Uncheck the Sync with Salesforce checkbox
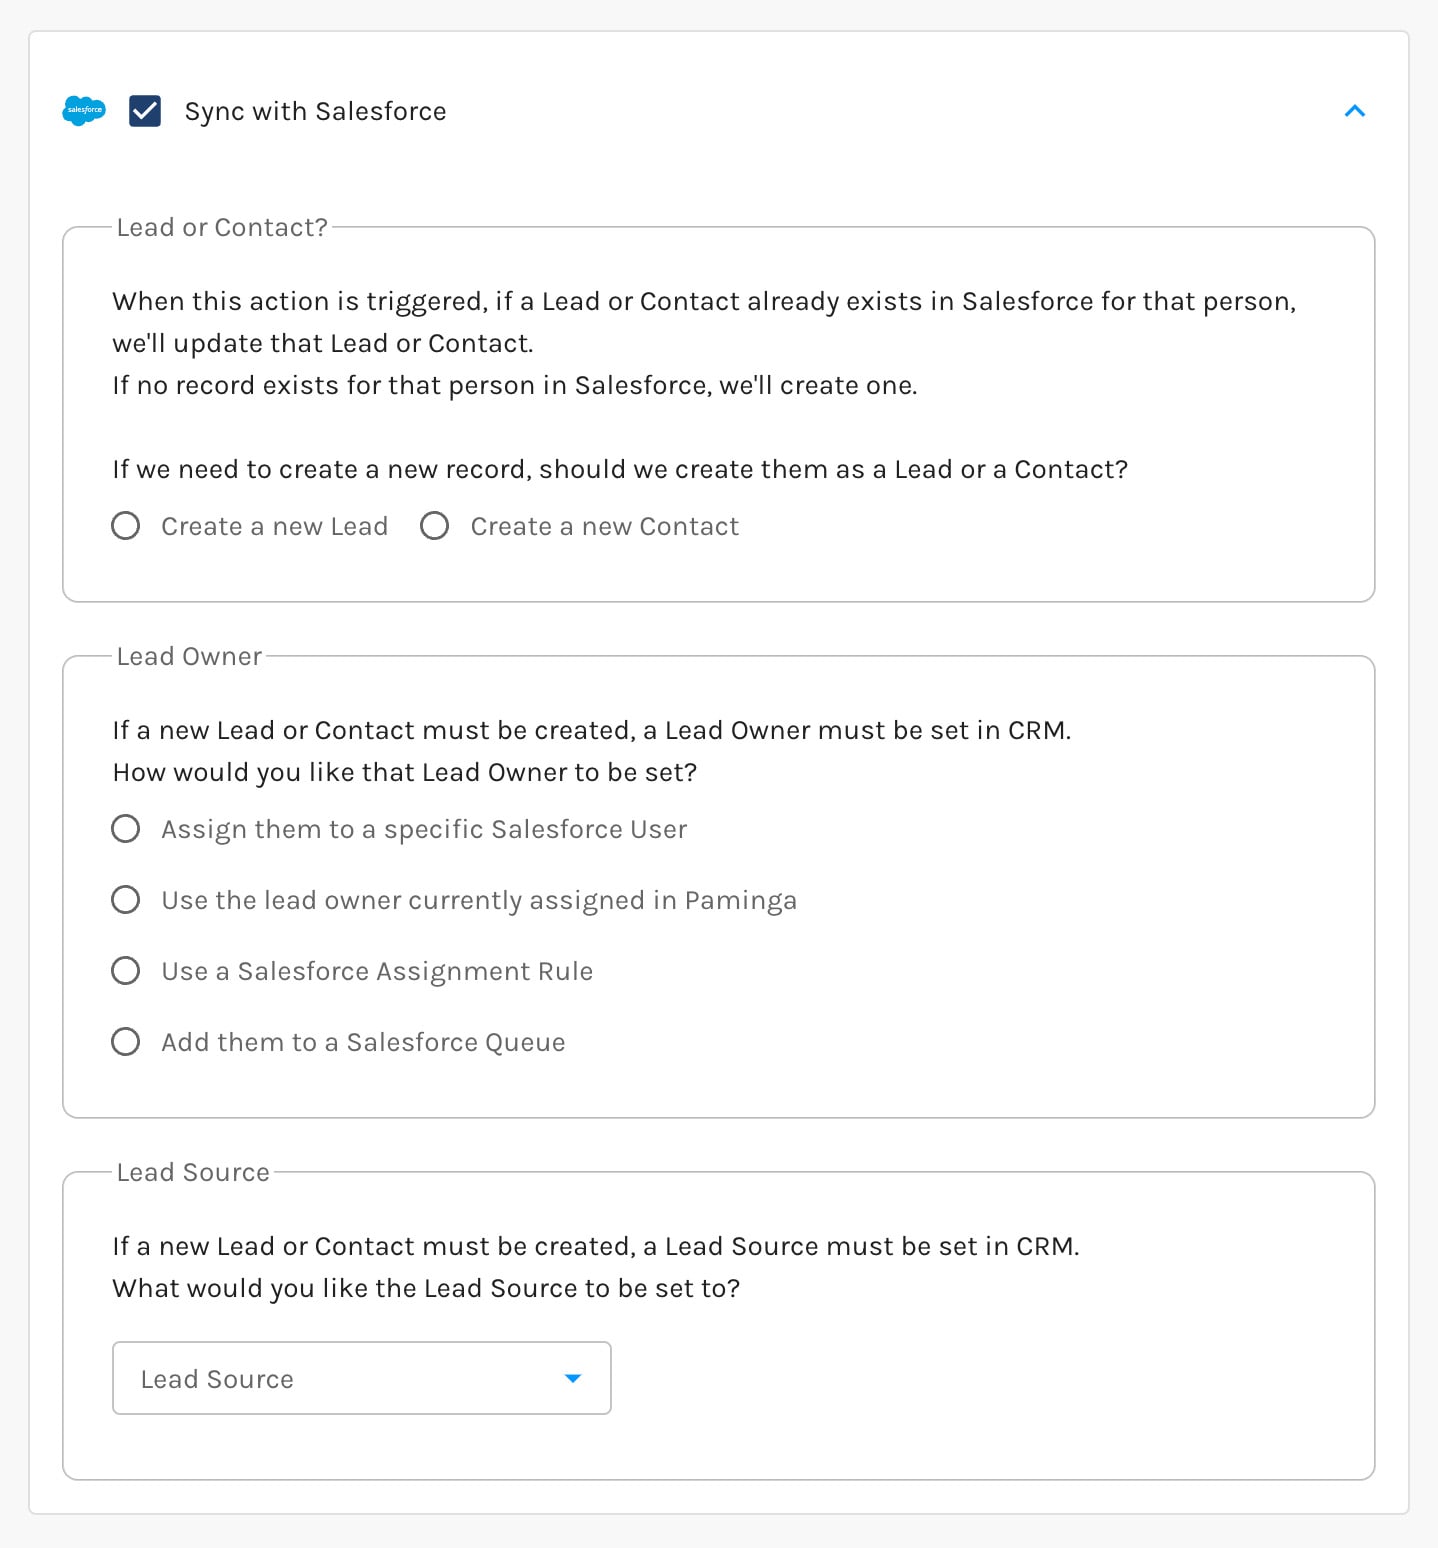The height and width of the screenshot is (1548, 1438). coord(145,111)
